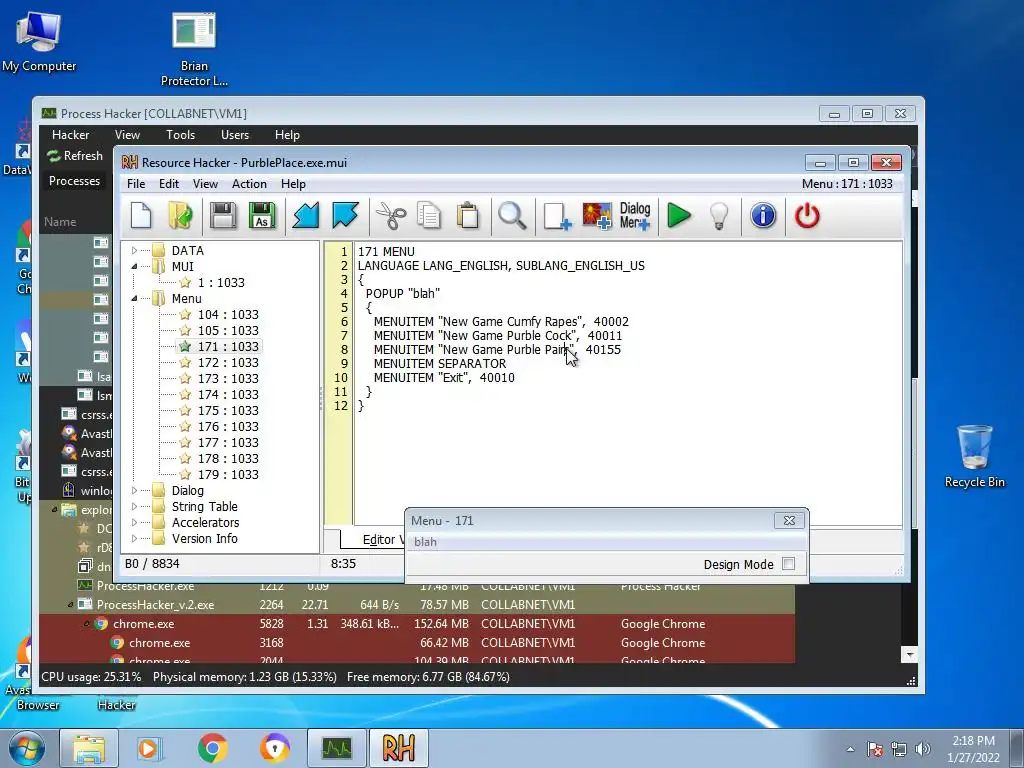The image size is (1024, 768).
Task: Click the Add image resource icon
Action: (597, 216)
